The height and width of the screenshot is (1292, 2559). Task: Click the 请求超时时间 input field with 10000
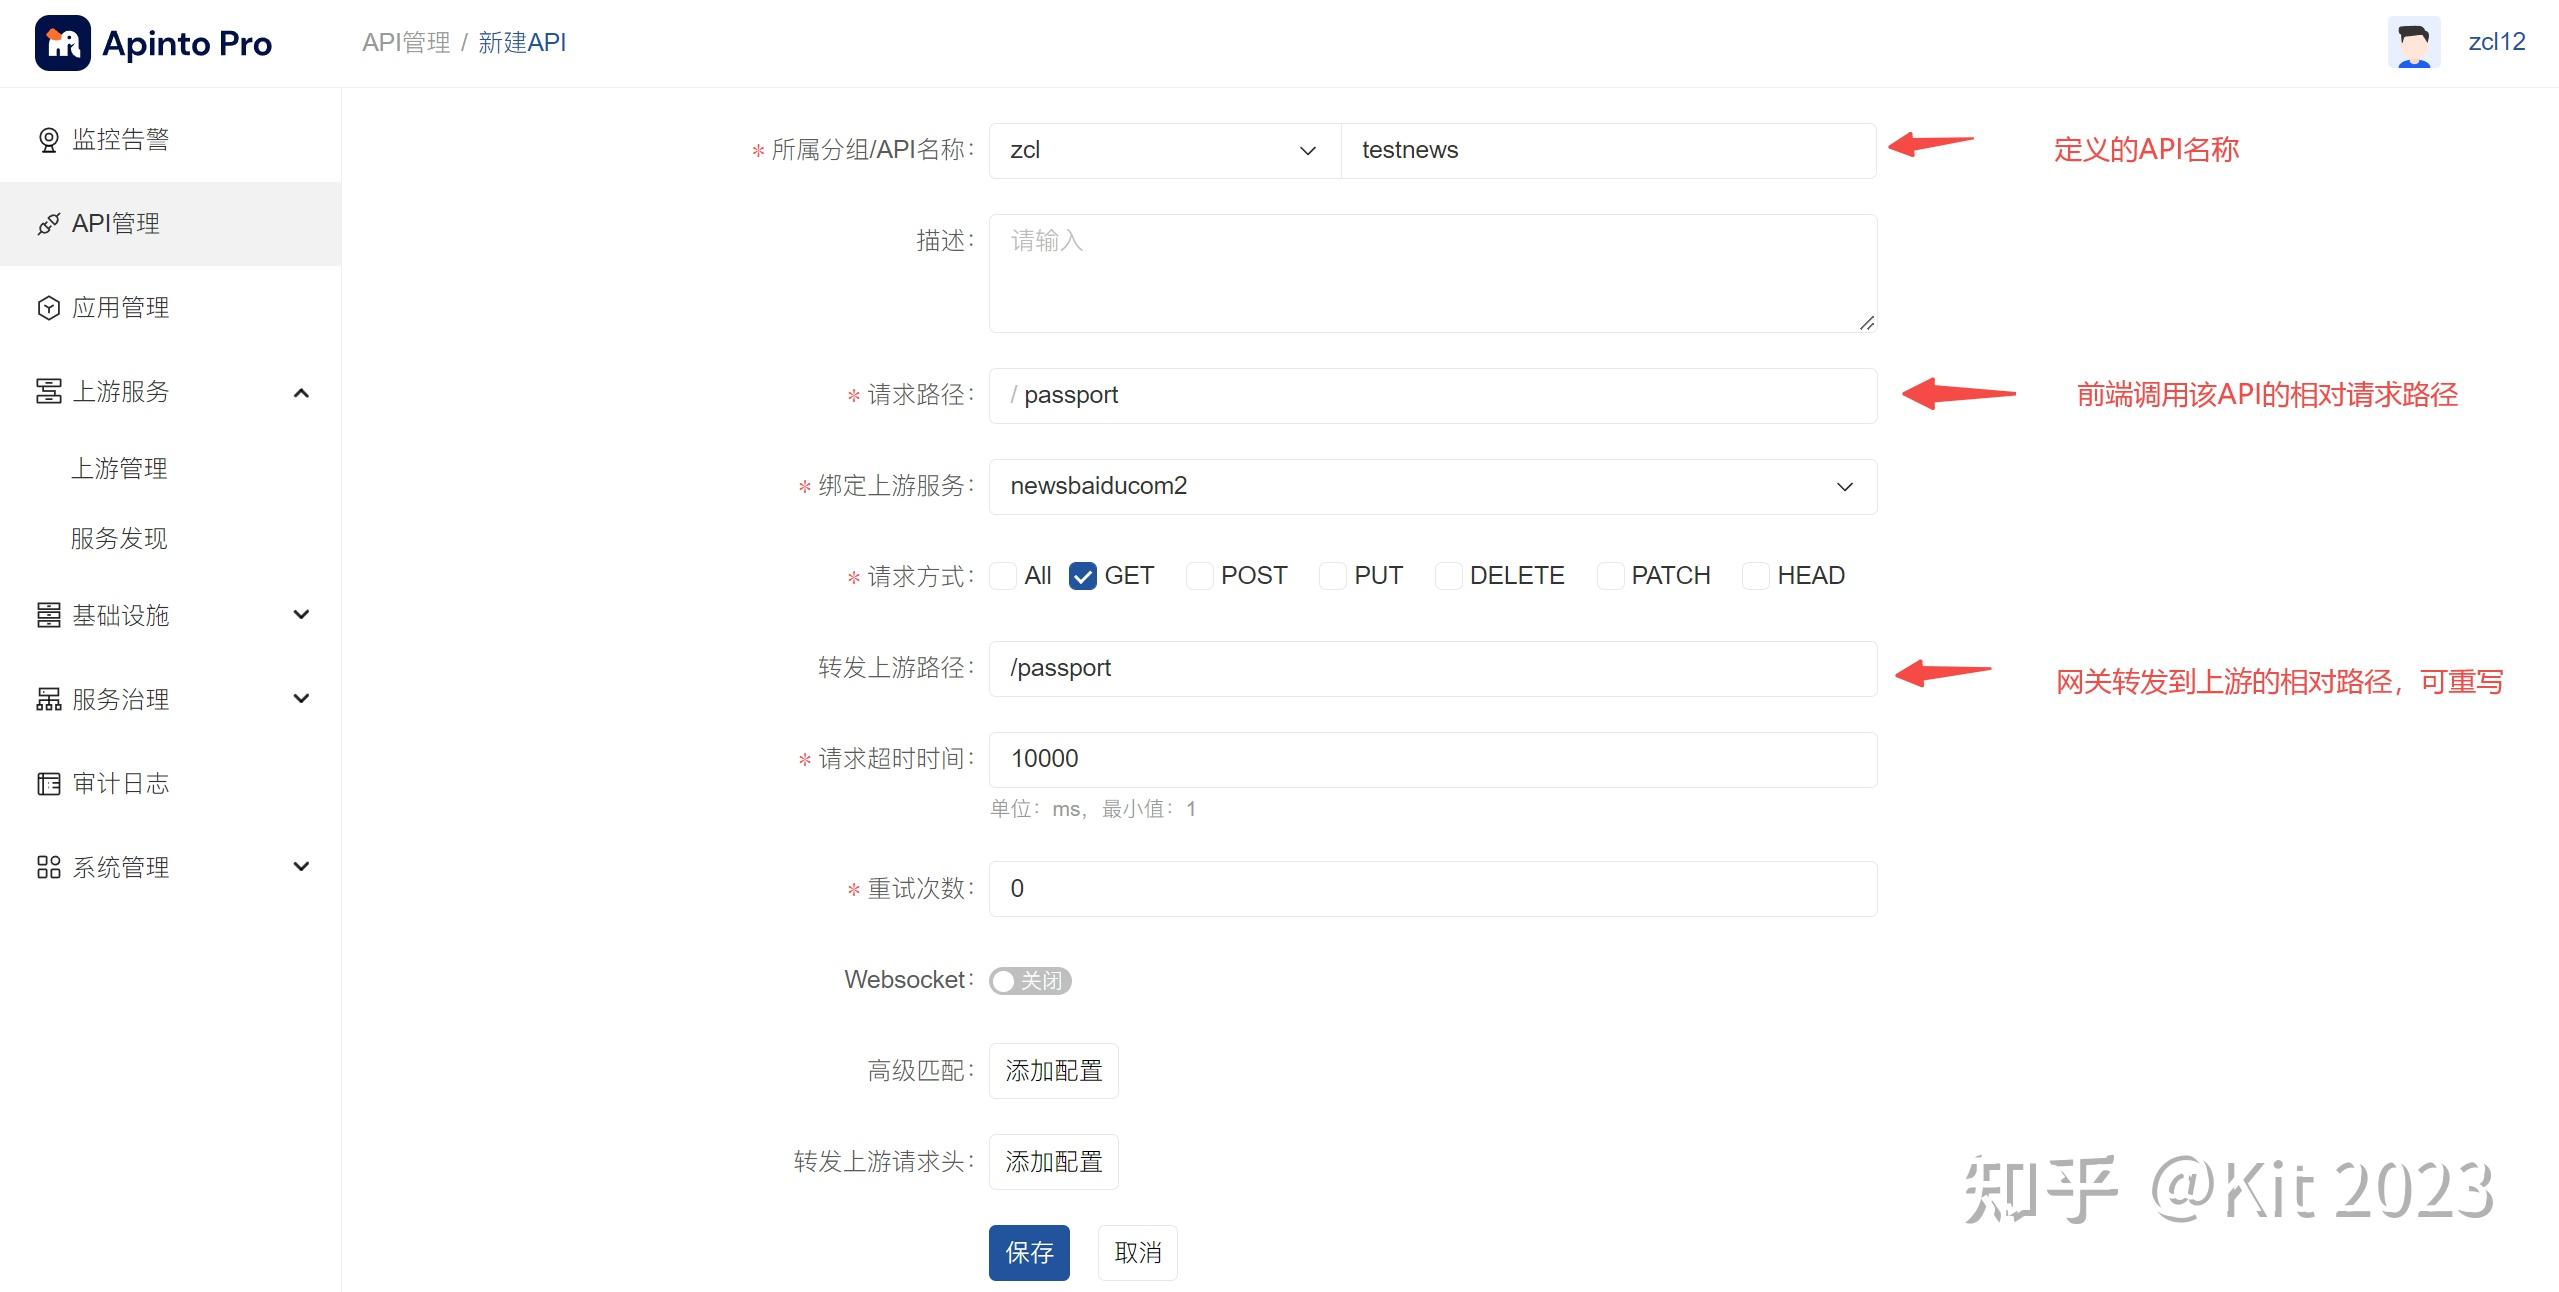(x=1431, y=759)
